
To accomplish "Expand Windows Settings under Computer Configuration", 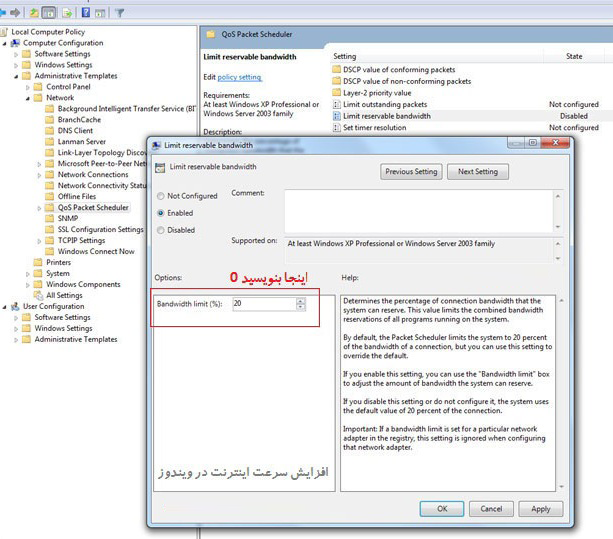I will [x=16, y=65].
